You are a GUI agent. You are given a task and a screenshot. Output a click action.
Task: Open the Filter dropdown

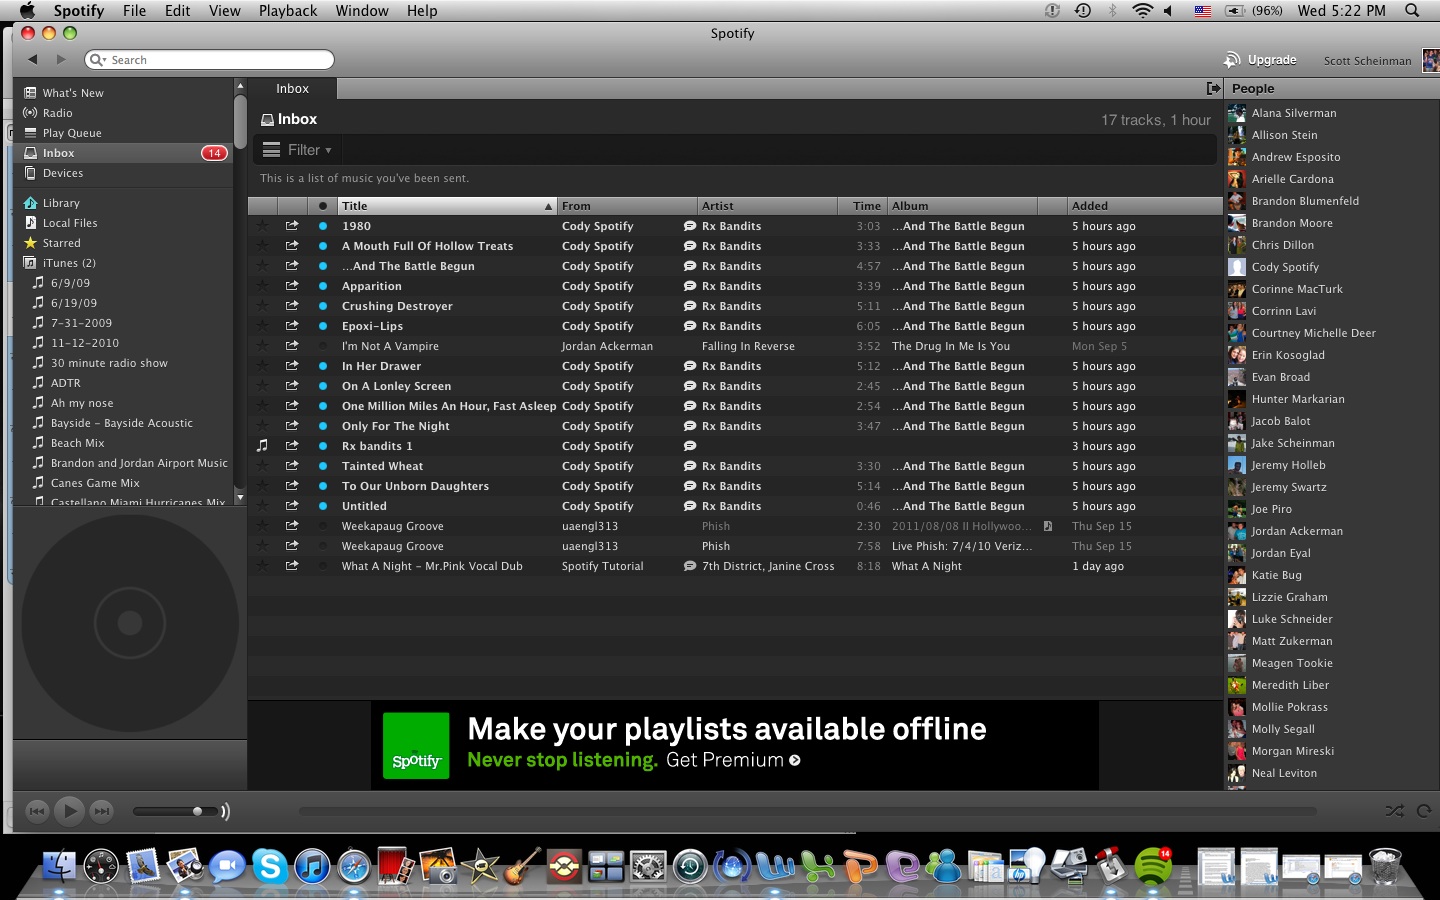pos(297,150)
